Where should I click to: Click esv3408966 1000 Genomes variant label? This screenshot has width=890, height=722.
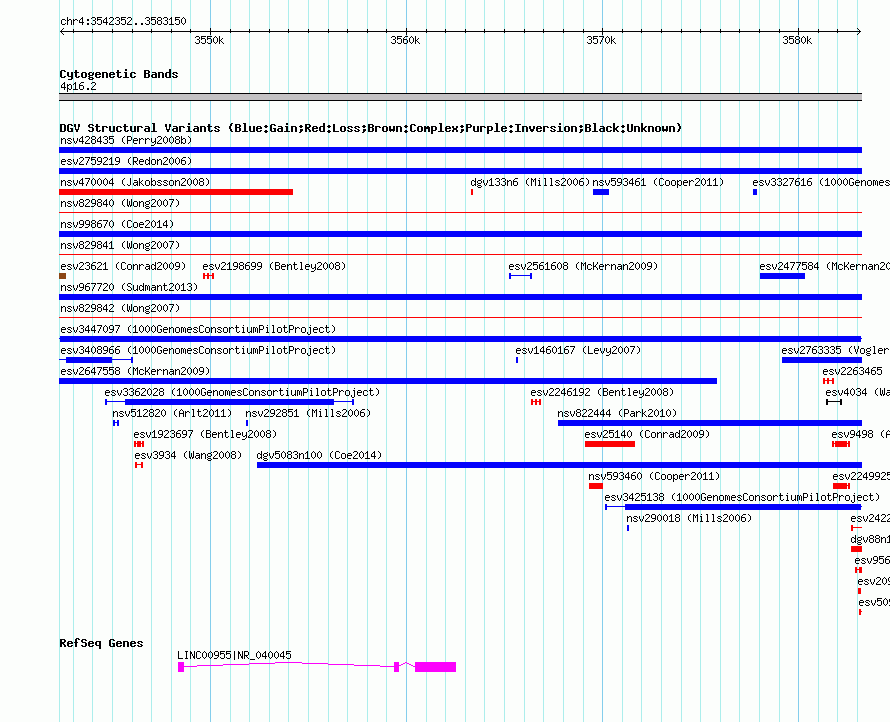click(198, 350)
